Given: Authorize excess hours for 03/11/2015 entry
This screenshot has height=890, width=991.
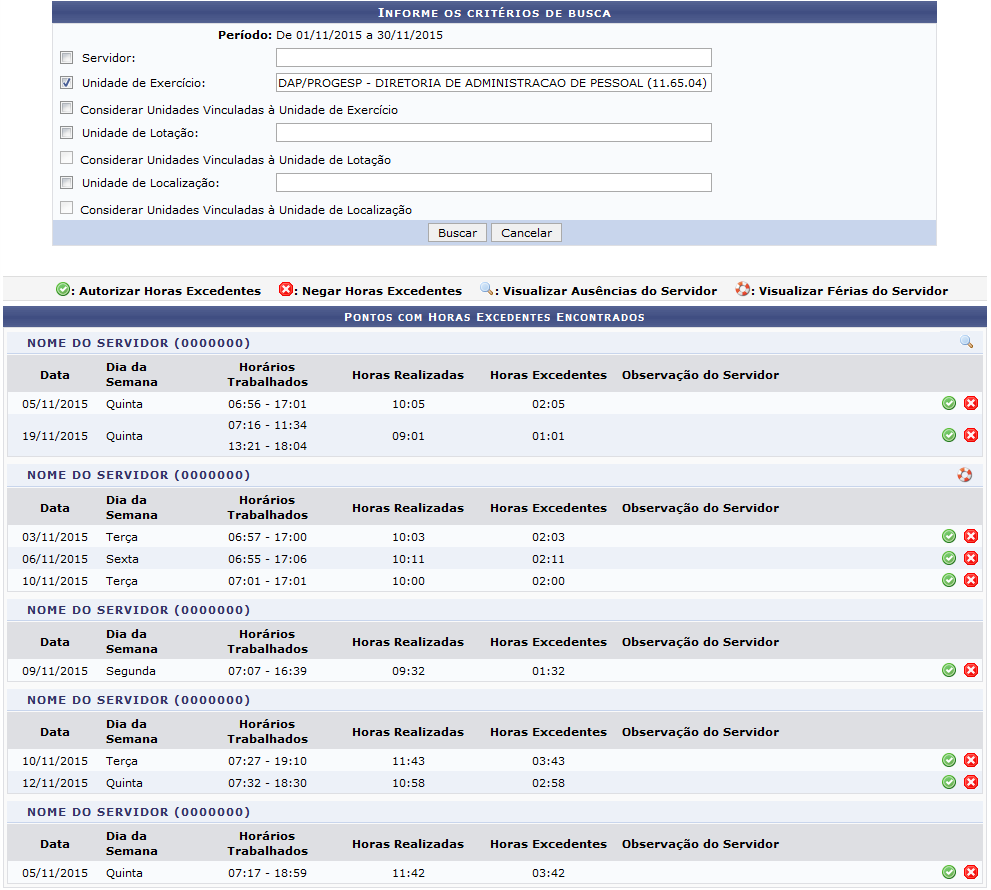Looking at the screenshot, I should tap(948, 537).
